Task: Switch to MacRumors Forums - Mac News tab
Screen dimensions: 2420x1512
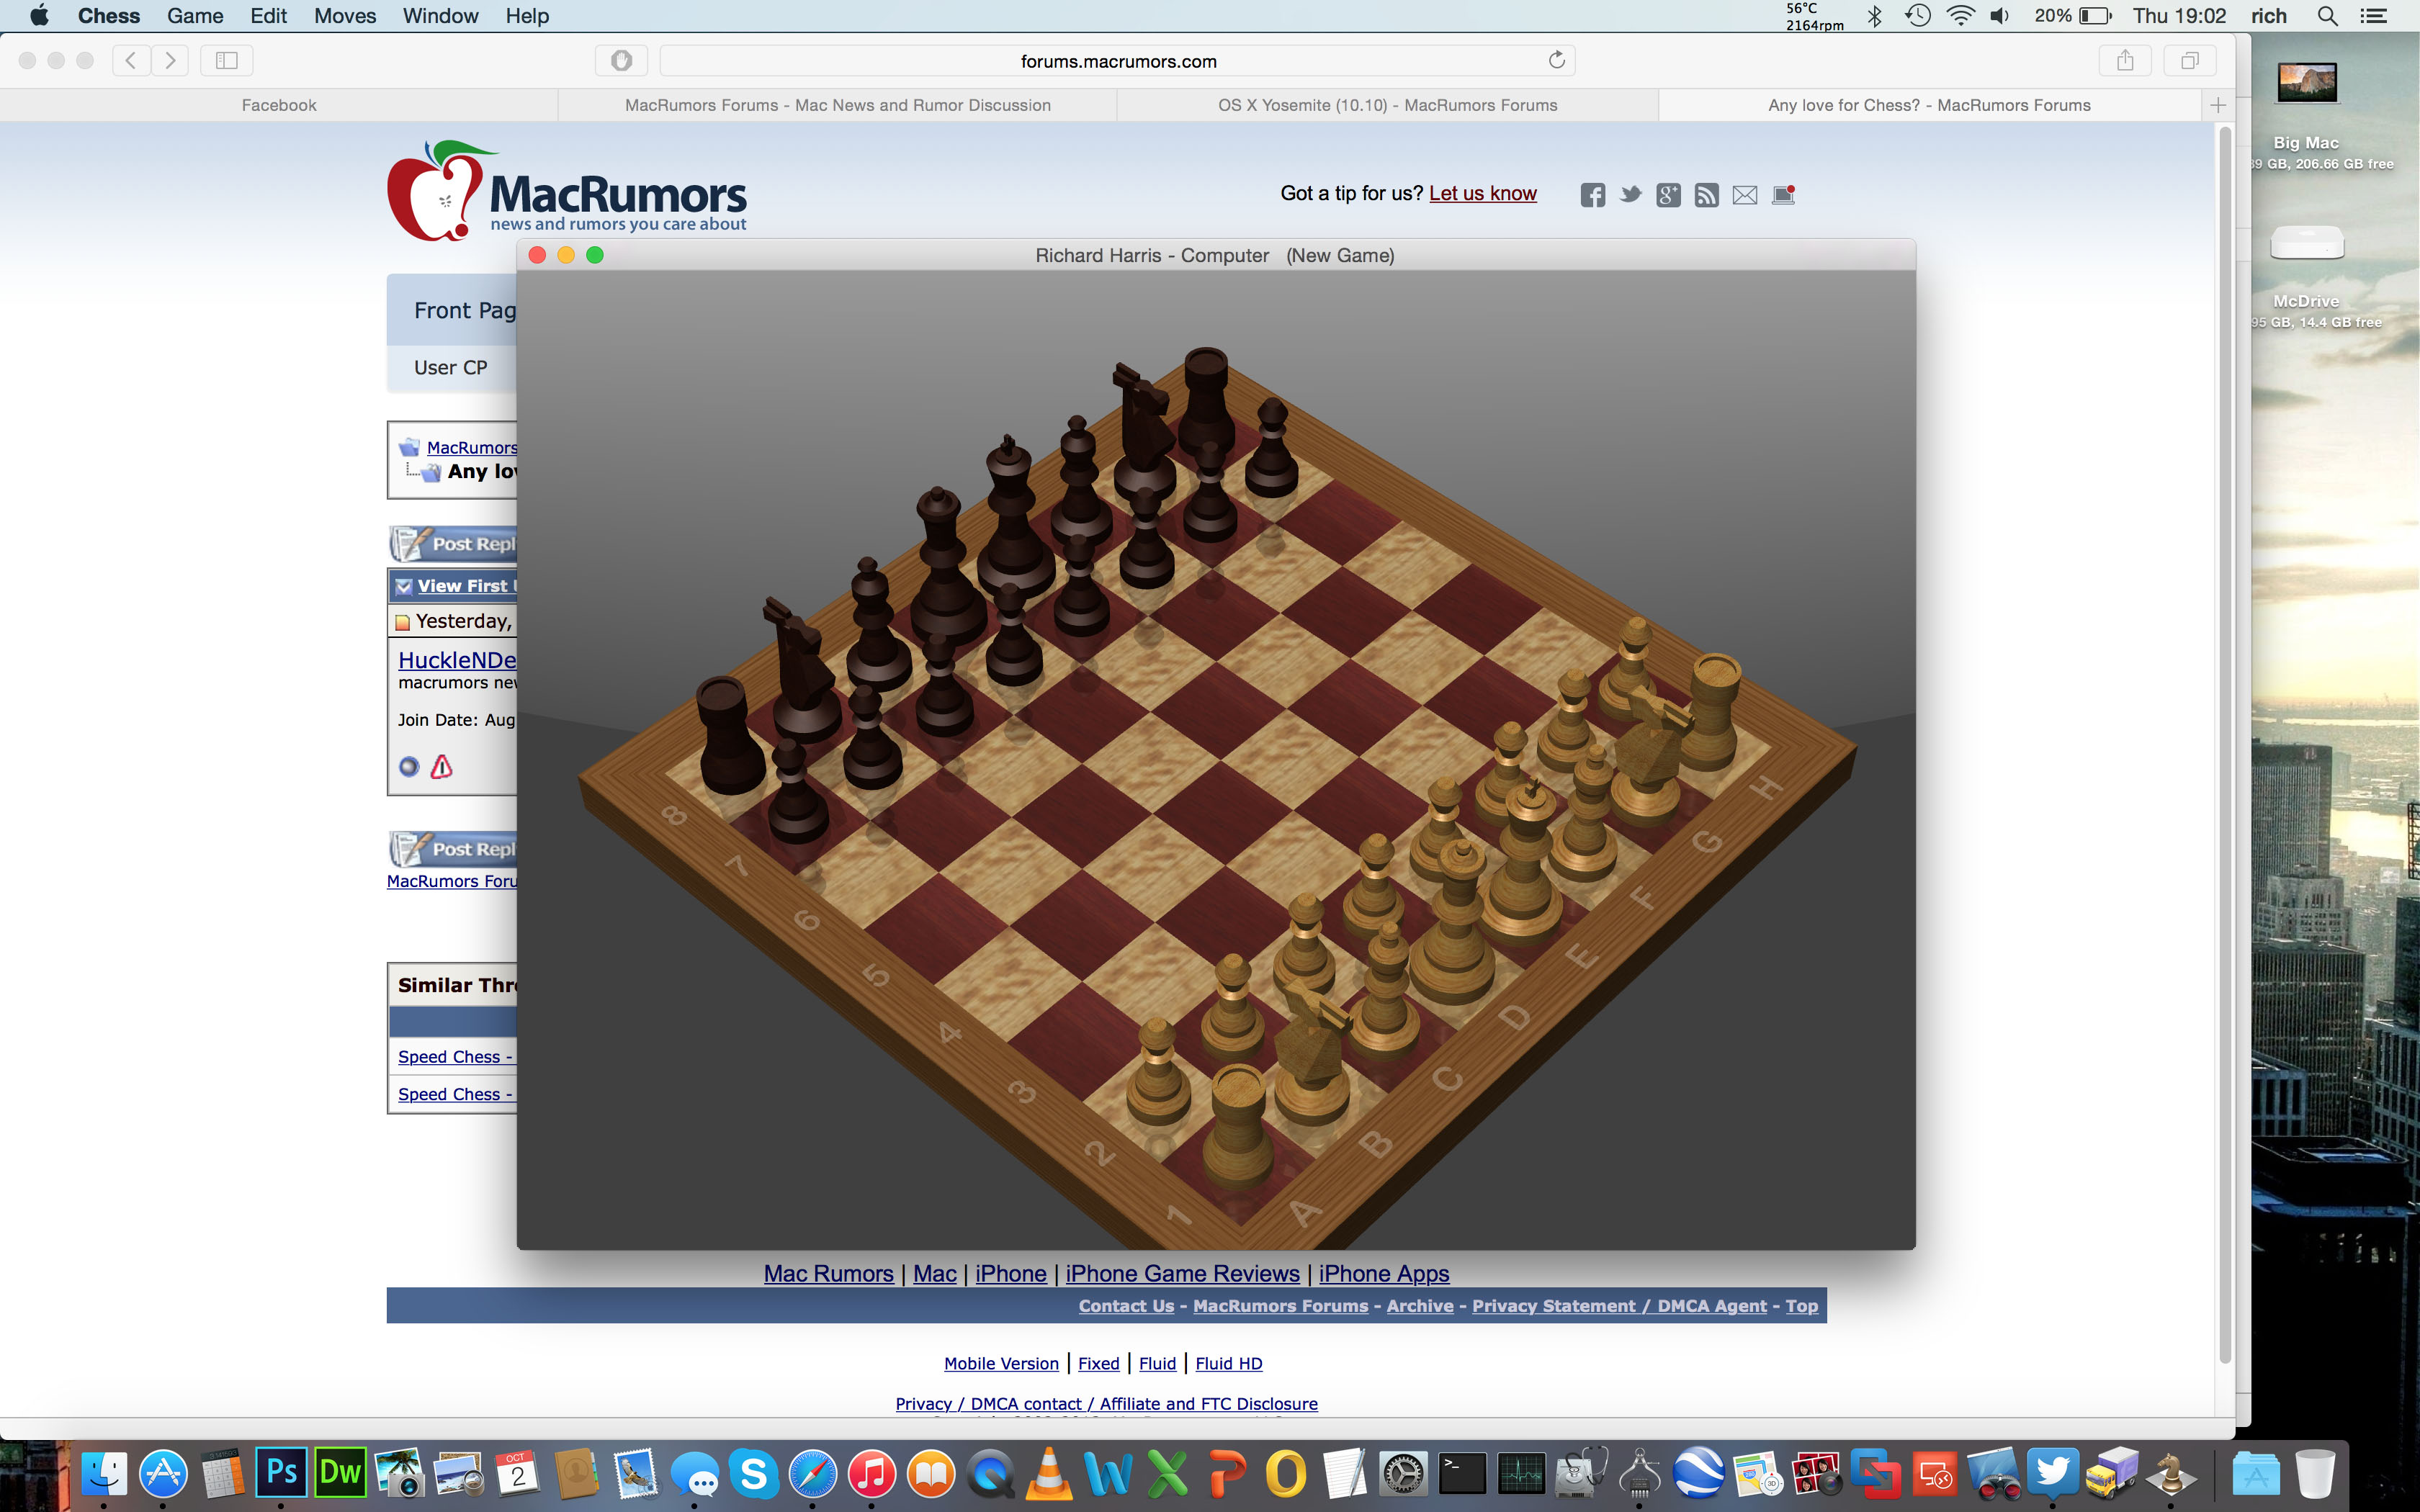Action: click(837, 105)
